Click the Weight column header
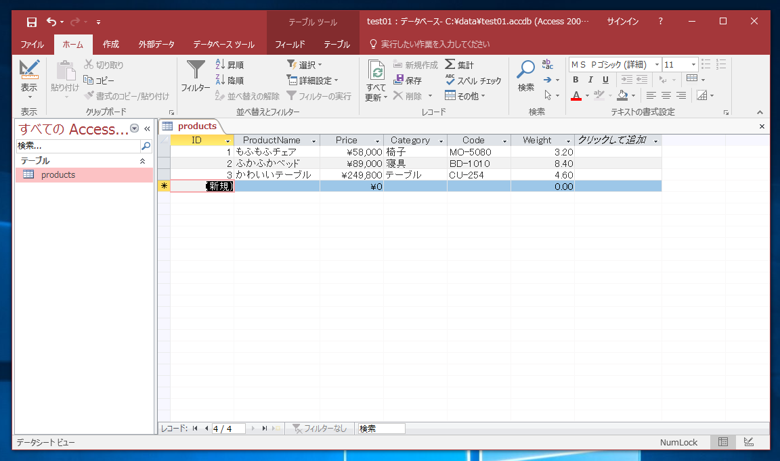 [542, 141]
